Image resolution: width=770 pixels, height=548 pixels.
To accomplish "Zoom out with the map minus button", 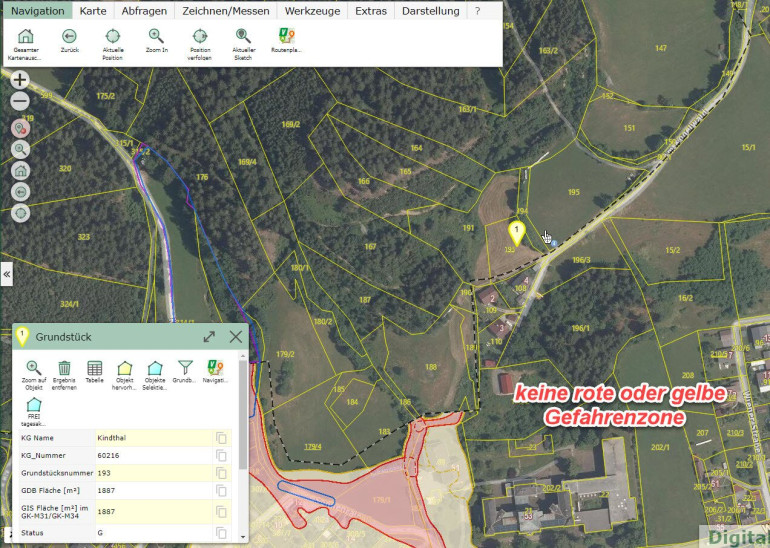I will [20, 101].
